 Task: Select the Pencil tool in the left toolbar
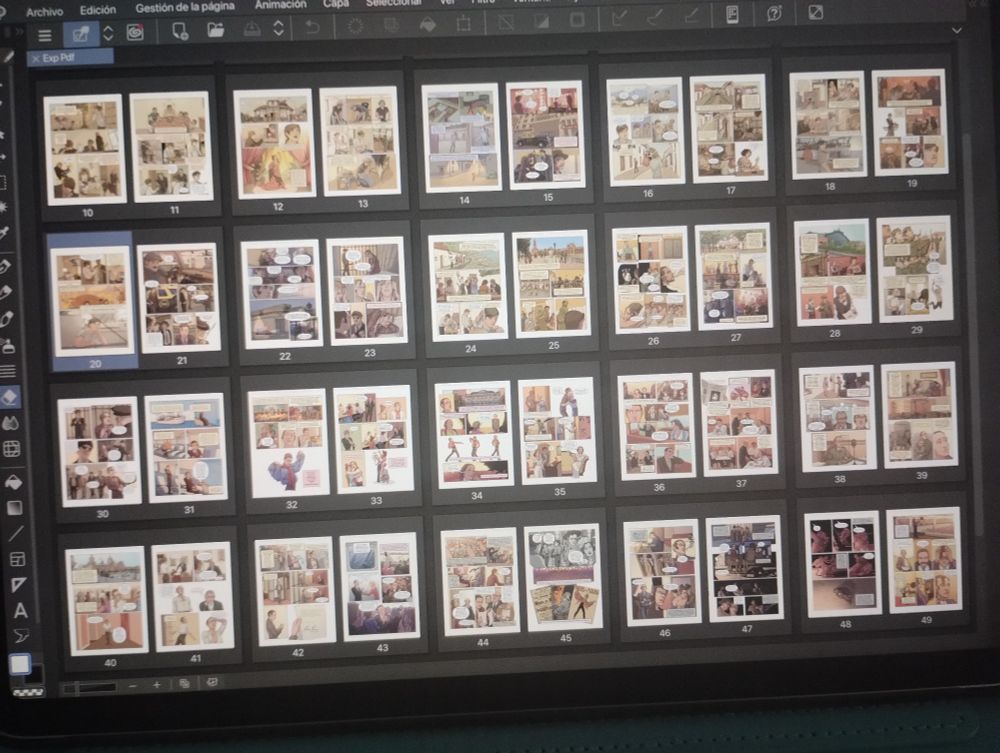click(x=6, y=293)
